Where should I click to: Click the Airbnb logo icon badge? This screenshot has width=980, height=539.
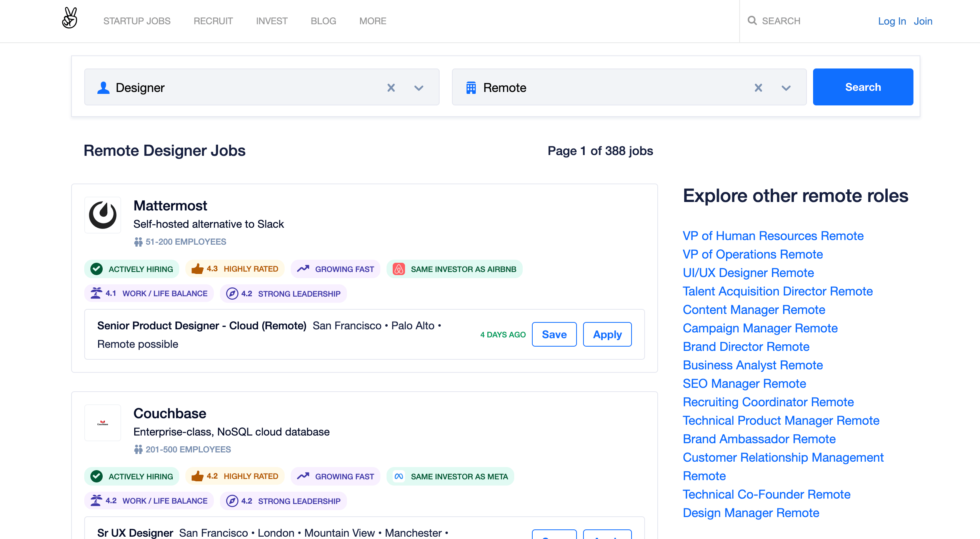tap(399, 269)
